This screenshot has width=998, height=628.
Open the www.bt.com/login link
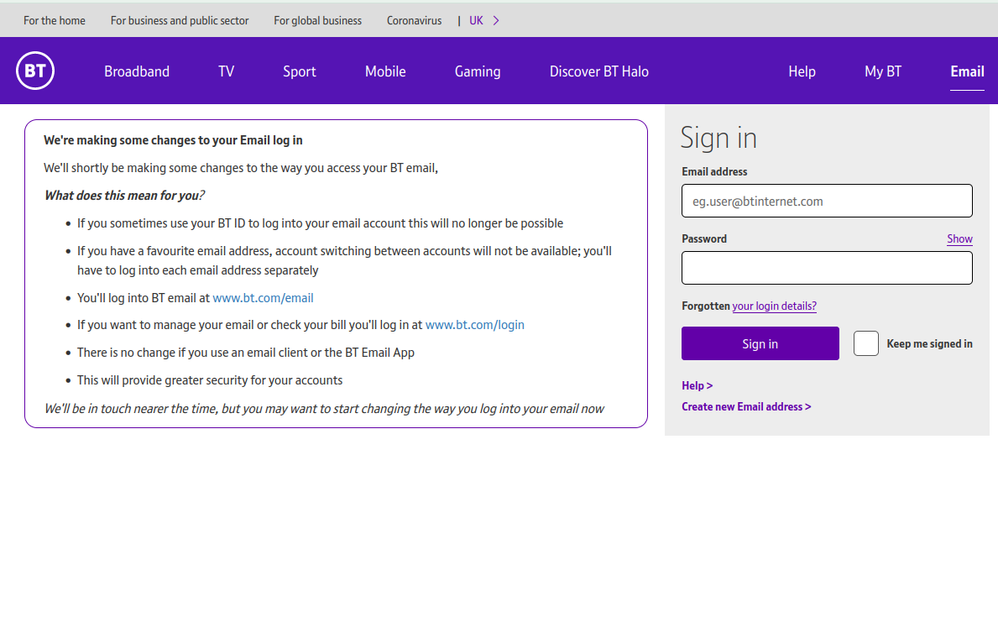point(475,324)
